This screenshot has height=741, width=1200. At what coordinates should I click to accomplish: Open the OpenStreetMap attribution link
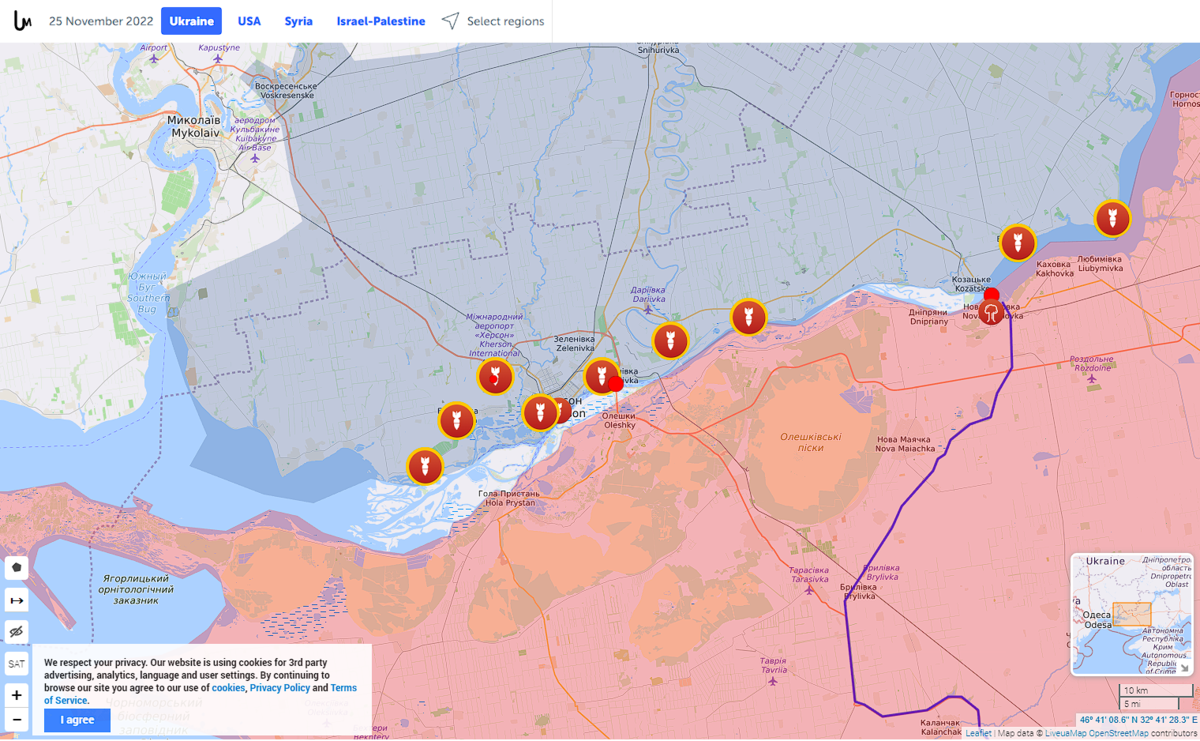point(1119,734)
